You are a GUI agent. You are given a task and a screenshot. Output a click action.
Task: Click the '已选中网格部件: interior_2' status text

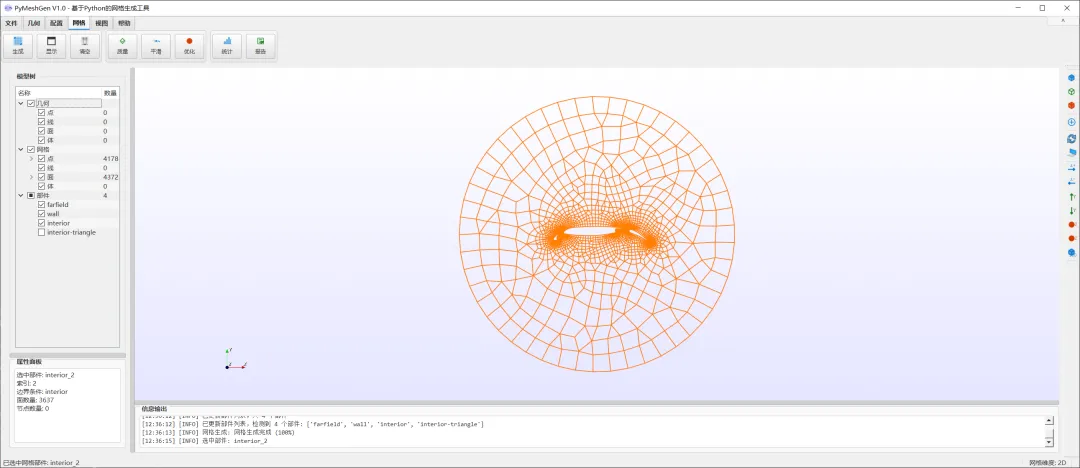[41, 463]
